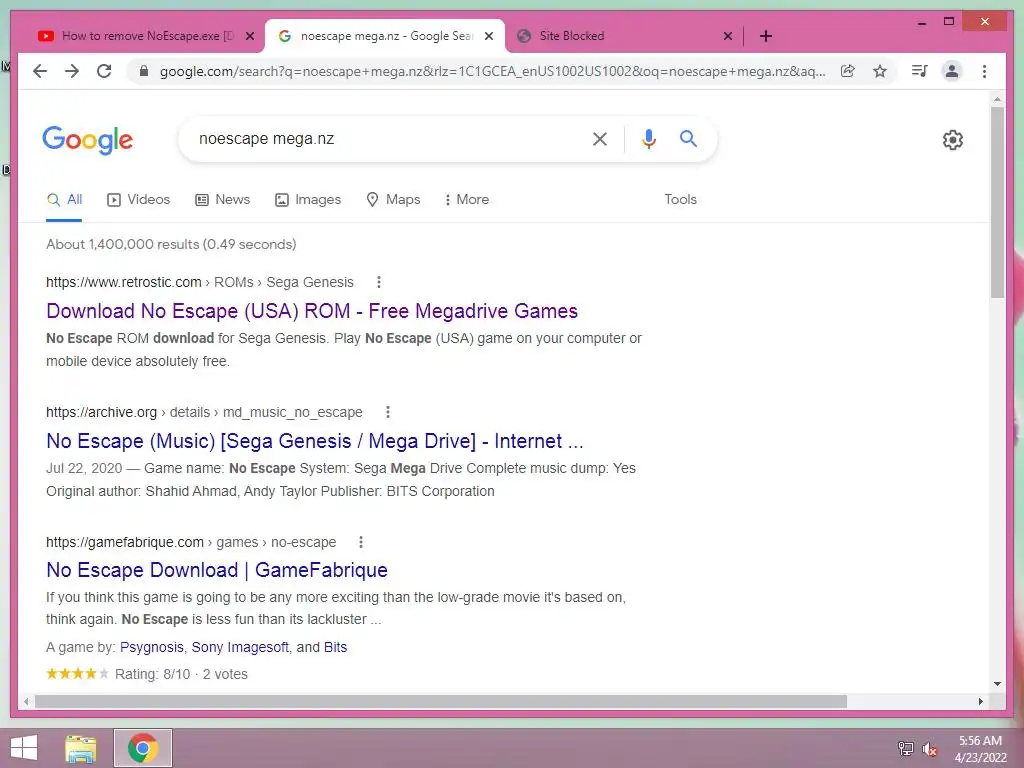Open the muted volume tray icon
The width and height of the screenshot is (1024, 768).
tap(930, 748)
